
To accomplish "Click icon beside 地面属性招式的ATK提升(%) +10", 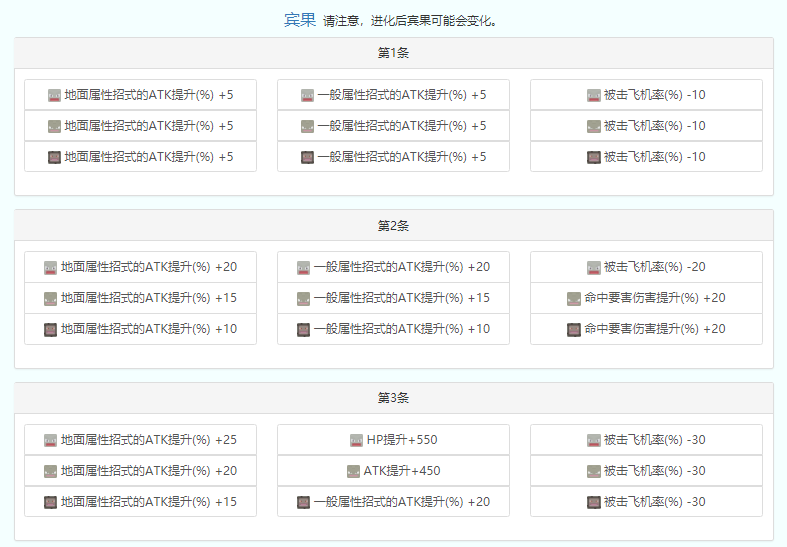I will (51, 329).
